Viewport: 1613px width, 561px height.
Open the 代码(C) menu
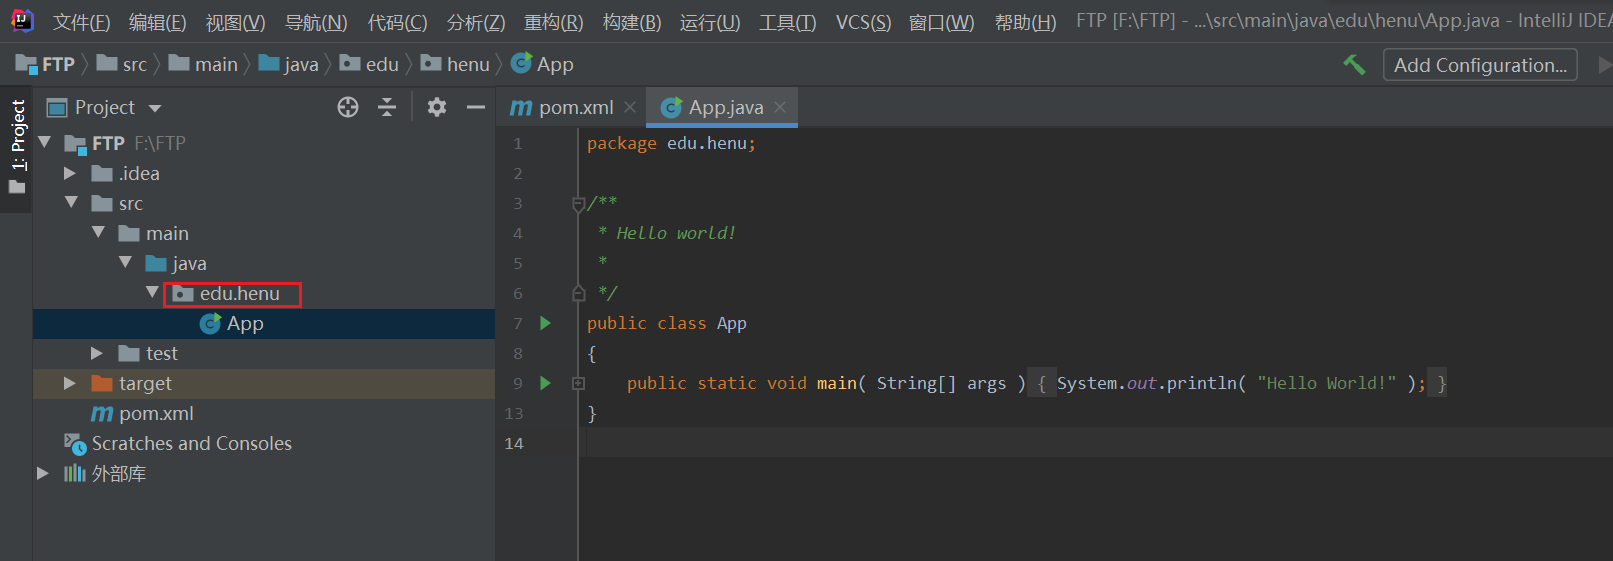[x=397, y=22]
